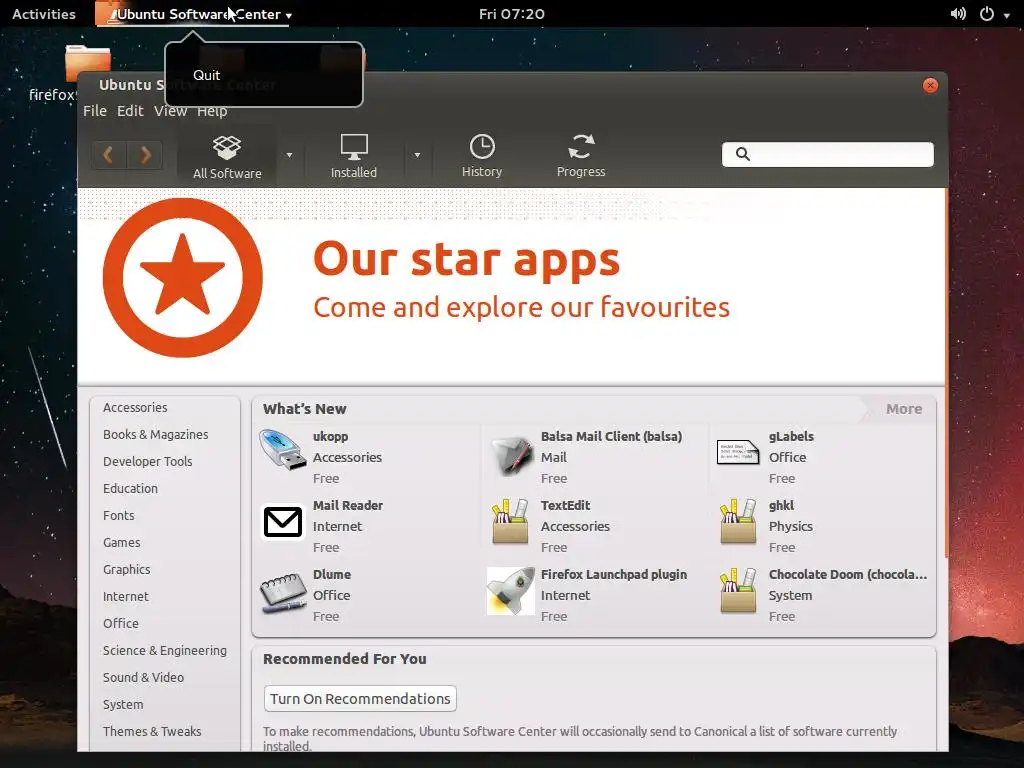Click the Firefox Launchpad plugin rocket icon
The image size is (1024, 768).
511,591
